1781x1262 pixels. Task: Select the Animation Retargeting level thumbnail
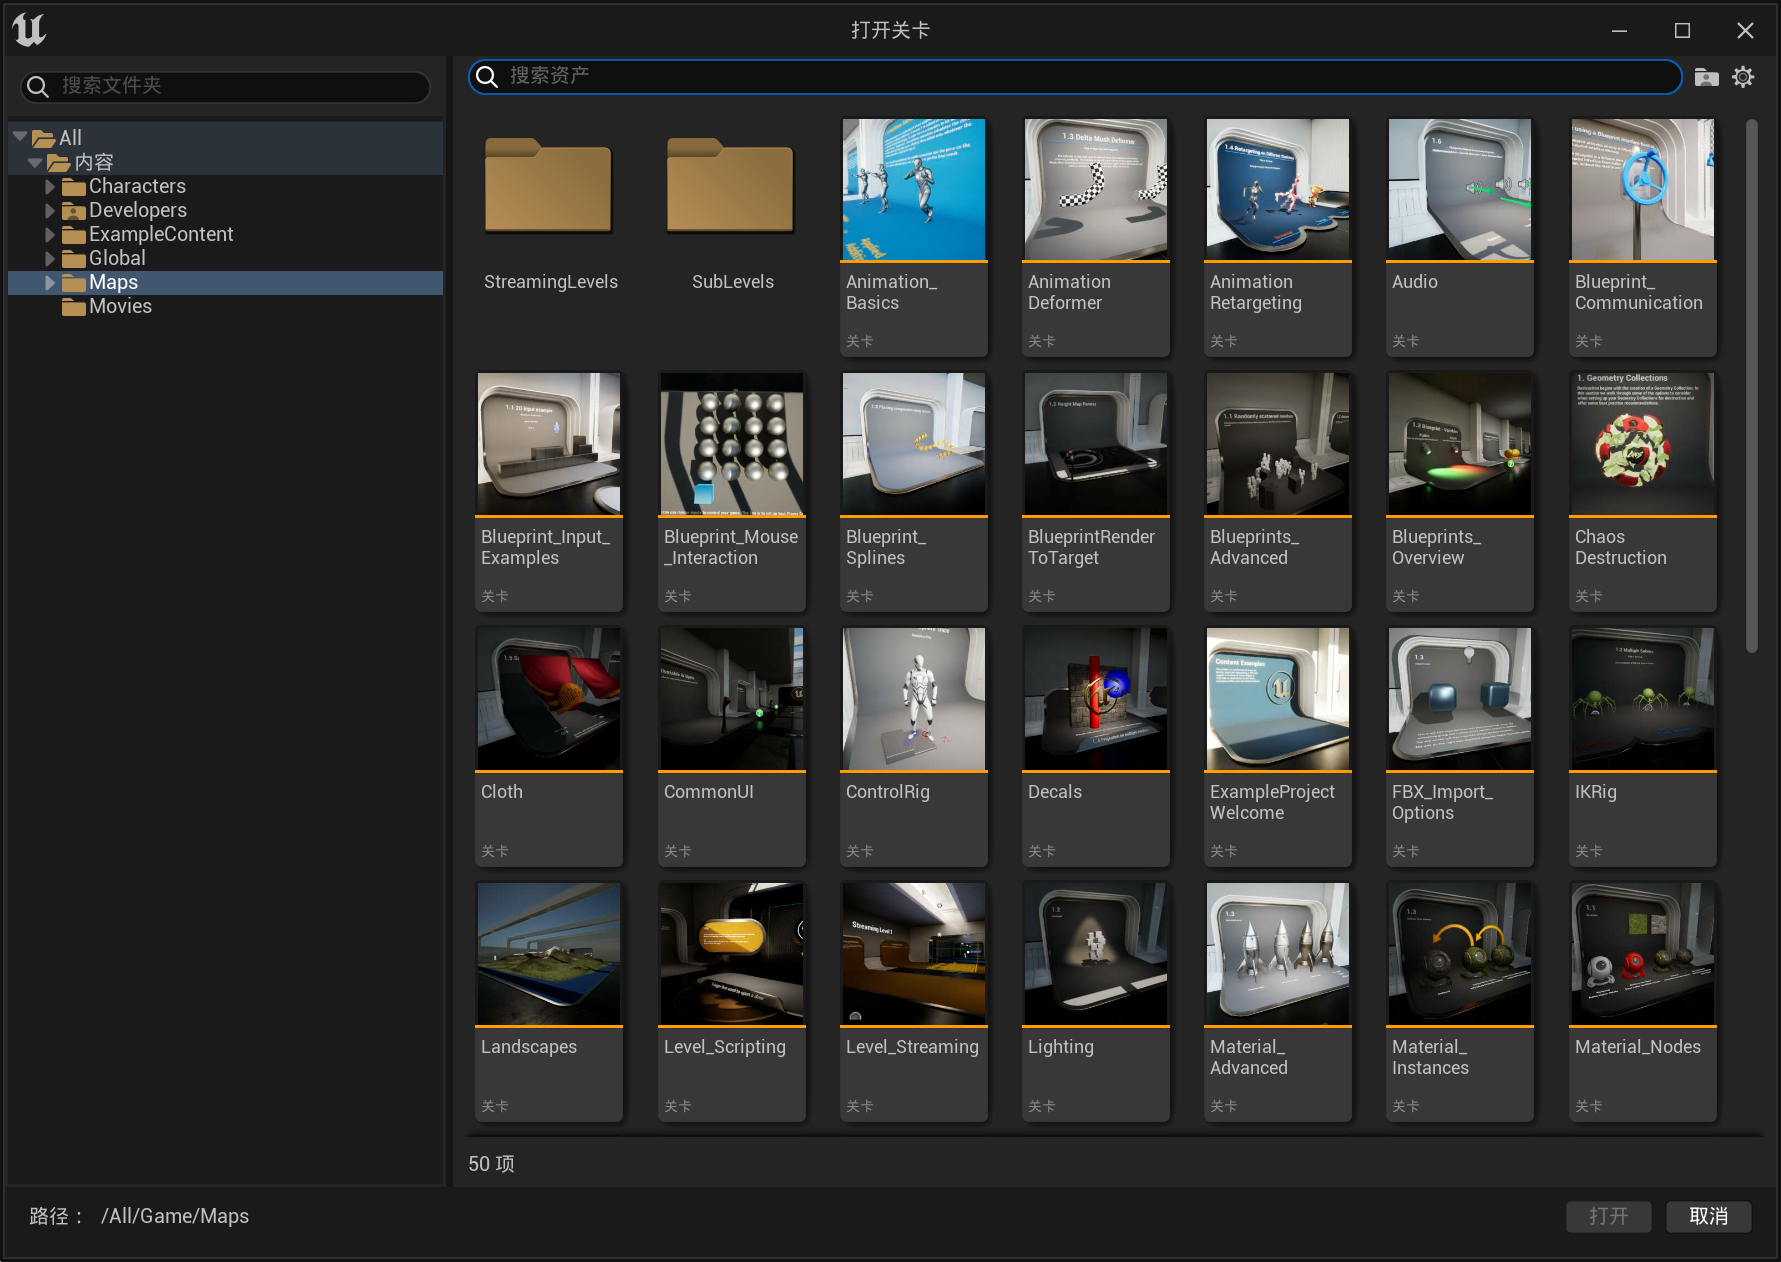point(1278,190)
